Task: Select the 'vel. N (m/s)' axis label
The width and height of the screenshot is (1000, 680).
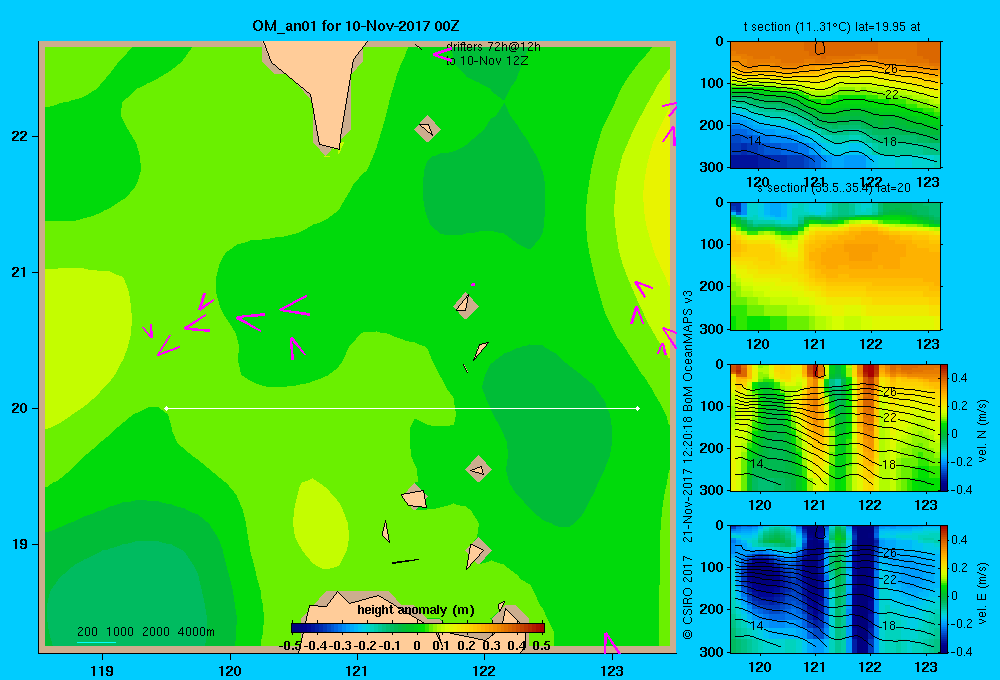Action: pos(982,431)
